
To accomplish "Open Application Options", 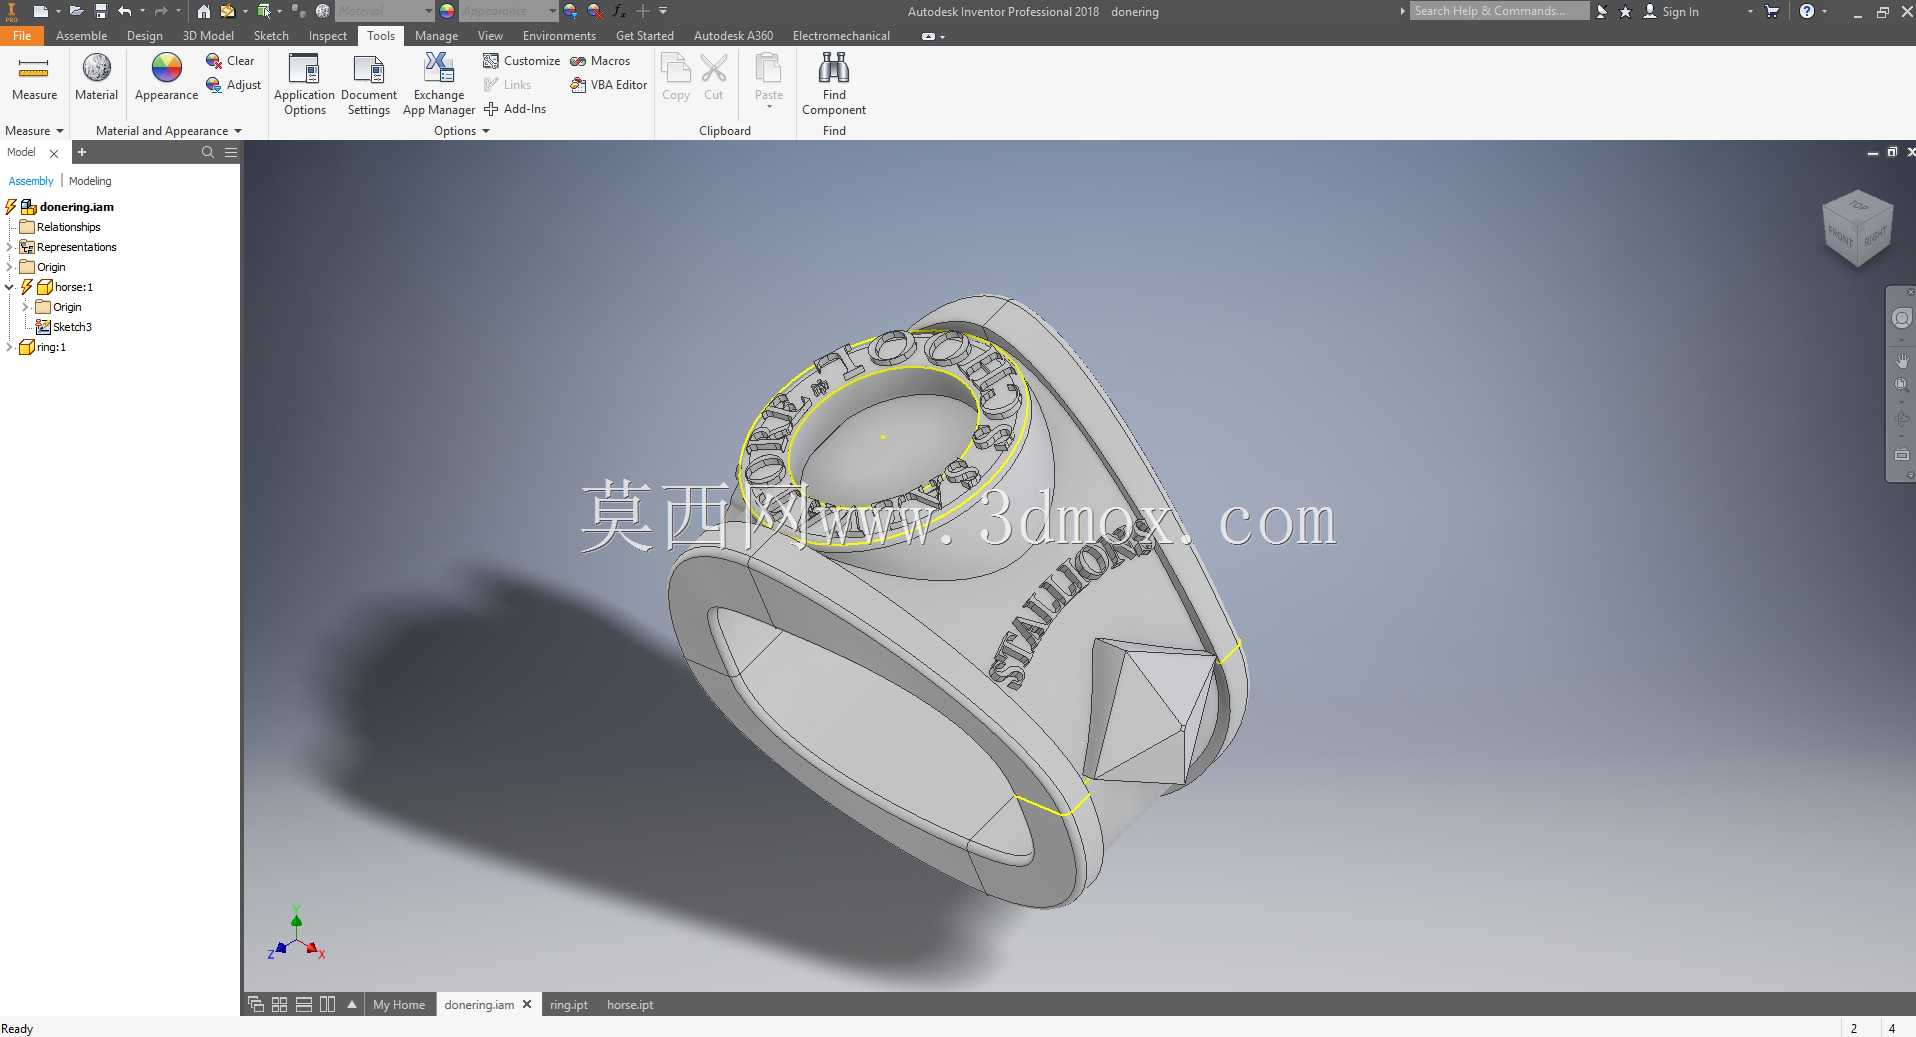I will 304,85.
